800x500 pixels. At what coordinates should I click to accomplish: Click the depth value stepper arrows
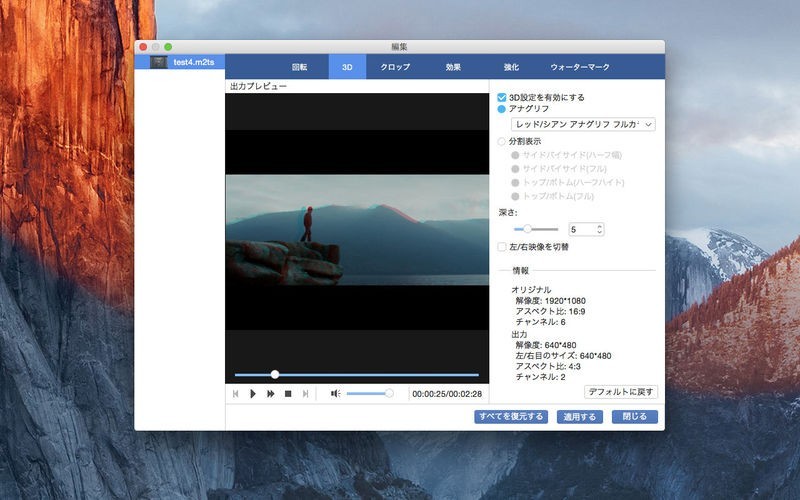pyautogui.click(x=599, y=229)
